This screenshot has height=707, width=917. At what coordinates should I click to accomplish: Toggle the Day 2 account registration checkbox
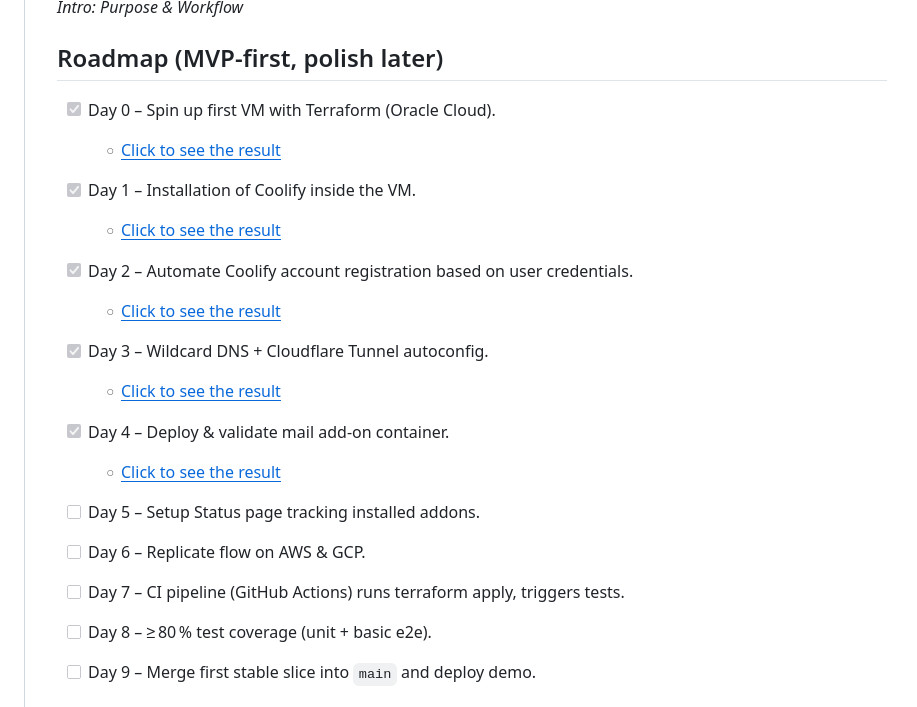tap(74, 270)
